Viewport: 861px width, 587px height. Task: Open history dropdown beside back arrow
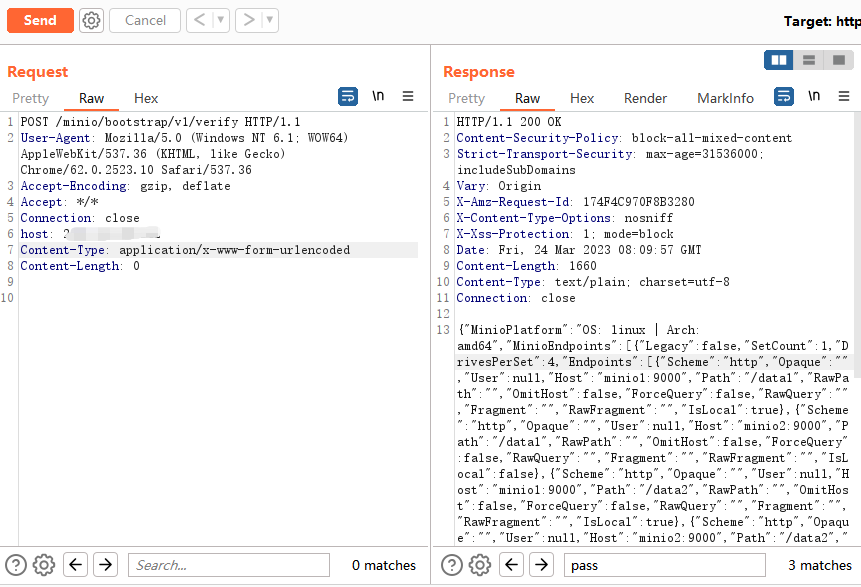221,20
